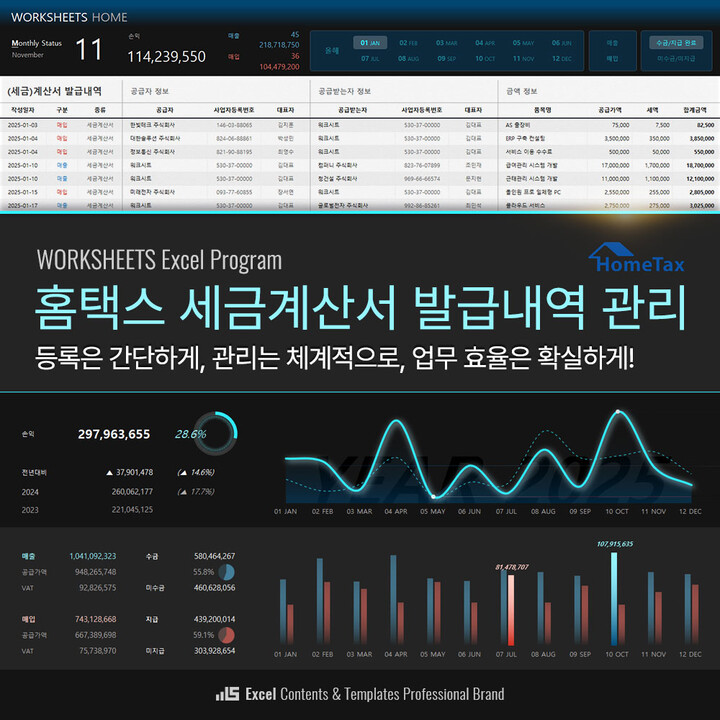Viewport: 720px width, 720px height.
Task: Select the 미래전자 주식회사 supplier cell
Action: click(x=152, y=192)
